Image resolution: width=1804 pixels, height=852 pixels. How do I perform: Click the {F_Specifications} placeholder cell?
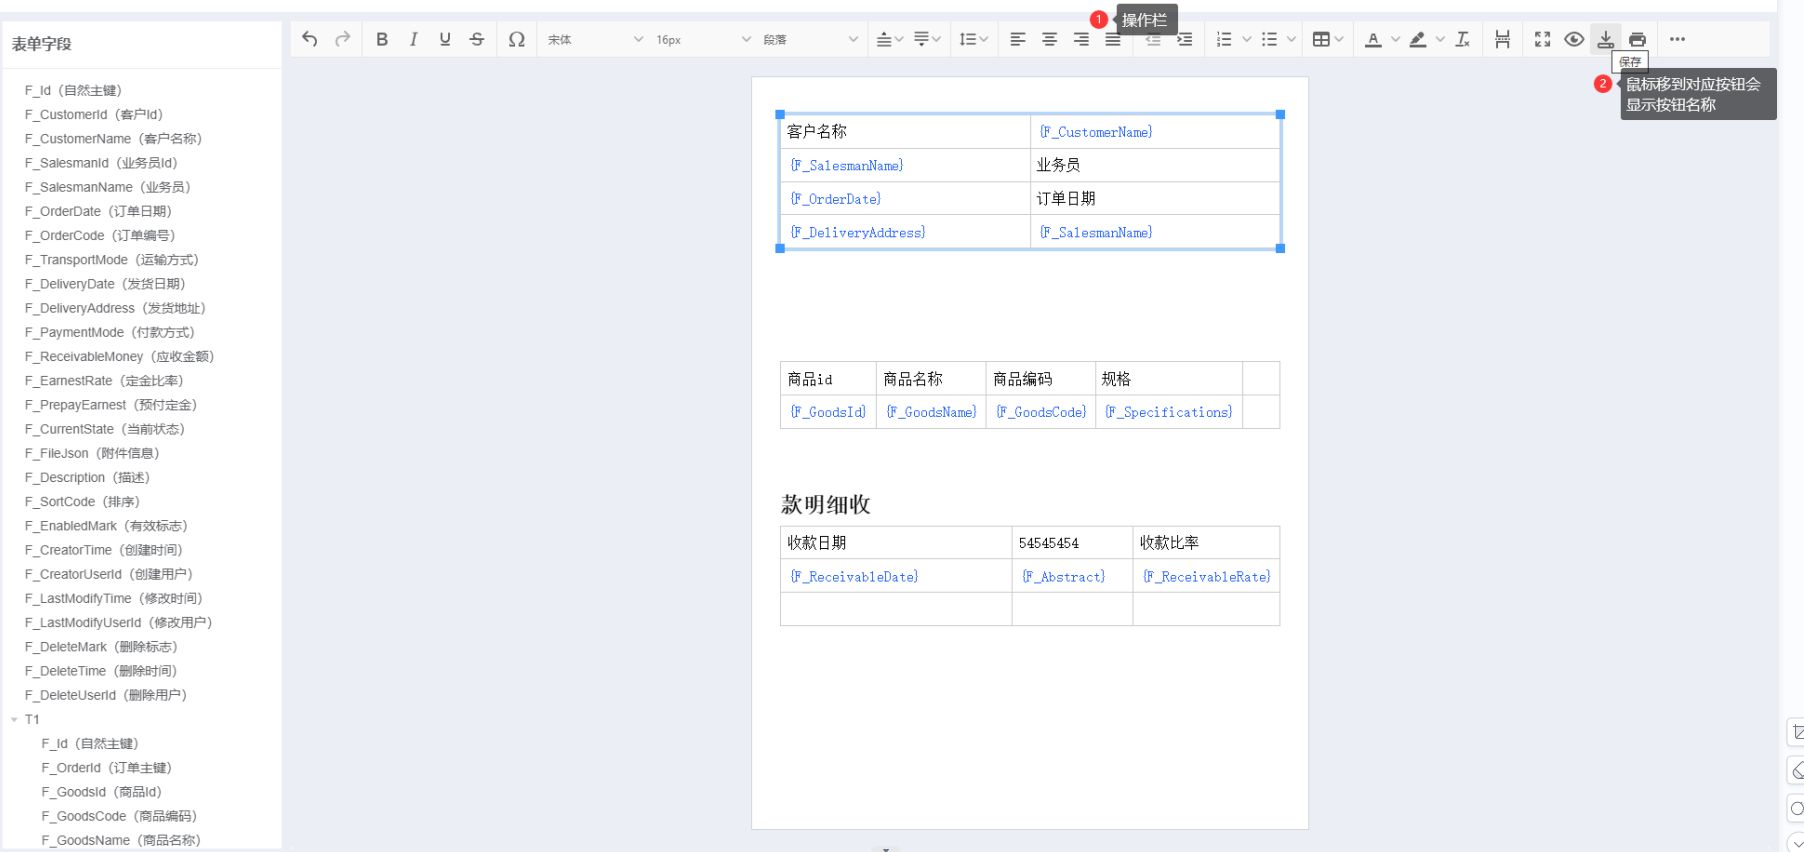coord(1169,412)
